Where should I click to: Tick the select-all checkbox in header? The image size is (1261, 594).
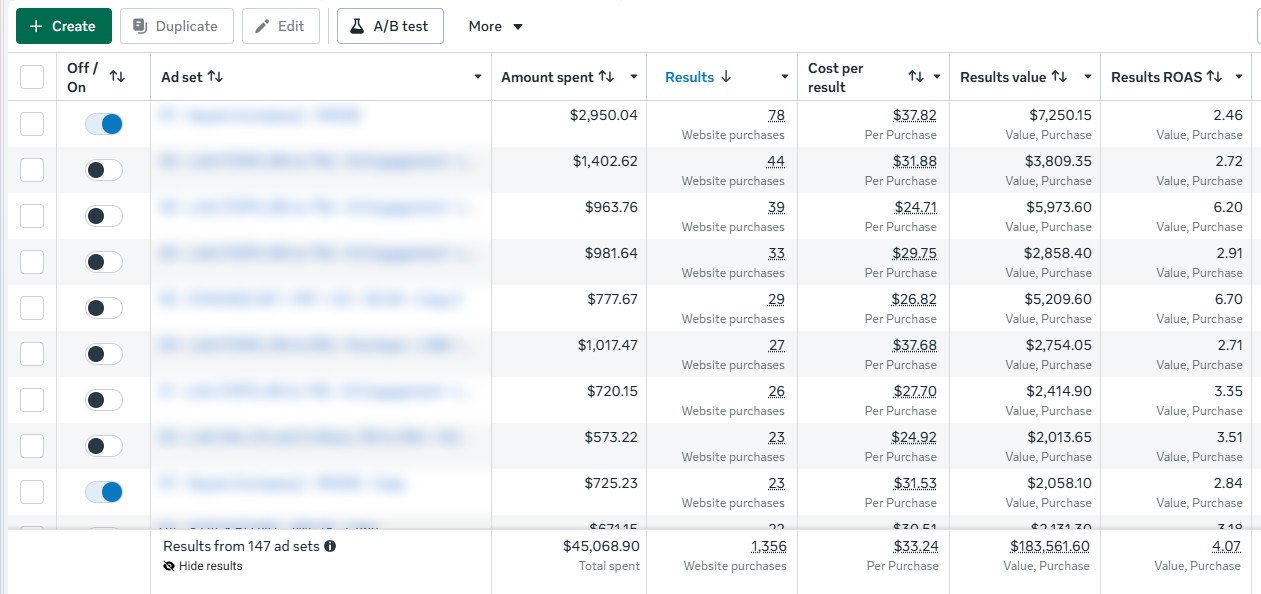coord(32,77)
